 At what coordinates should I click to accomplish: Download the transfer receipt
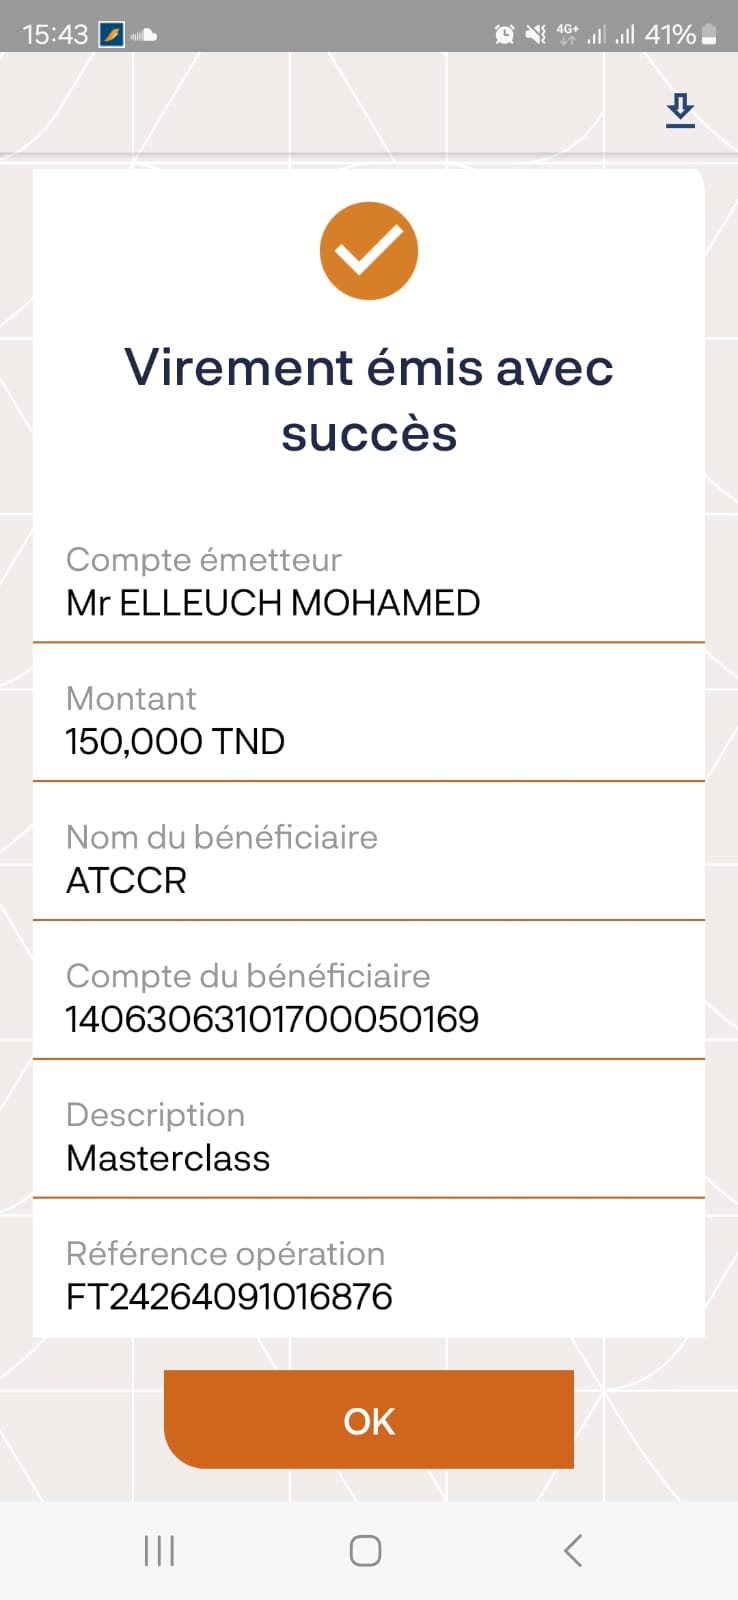[x=680, y=110]
